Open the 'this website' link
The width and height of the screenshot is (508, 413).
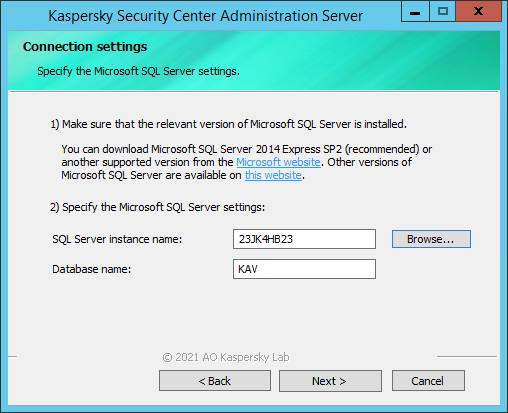pyautogui.click(x=273, y=175)
